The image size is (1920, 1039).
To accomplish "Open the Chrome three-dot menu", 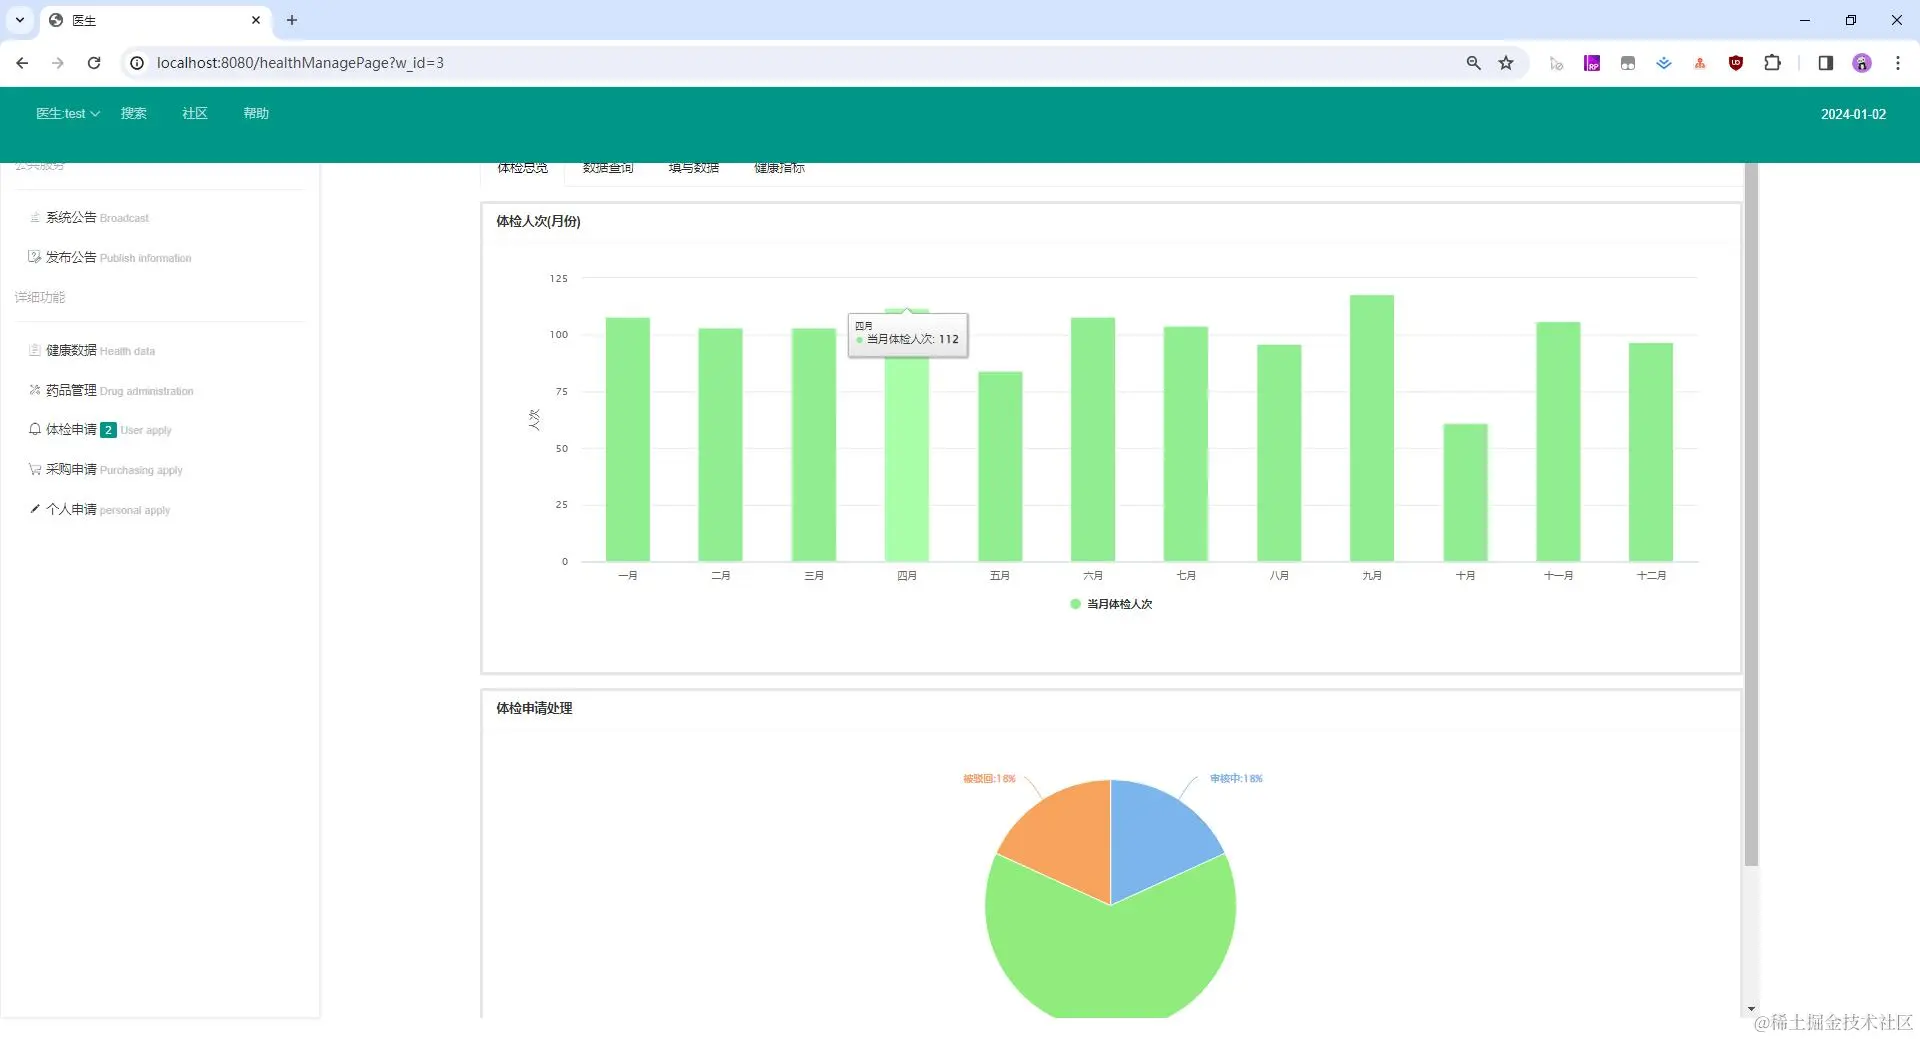I will pyautogui.click(x=1898, y=63).
